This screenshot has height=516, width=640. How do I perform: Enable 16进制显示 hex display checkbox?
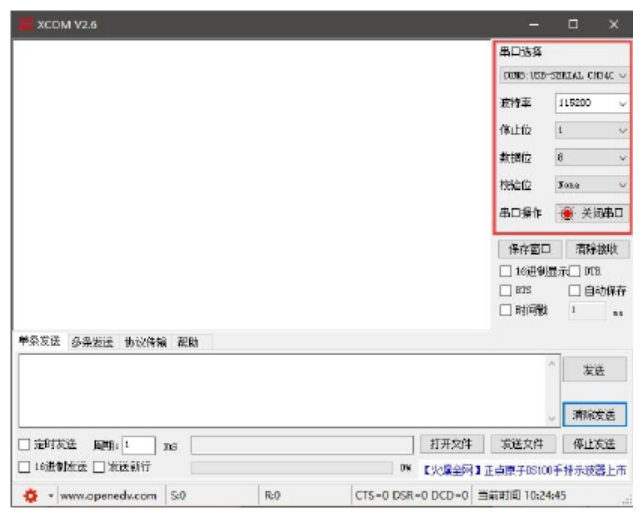point(505,271)
